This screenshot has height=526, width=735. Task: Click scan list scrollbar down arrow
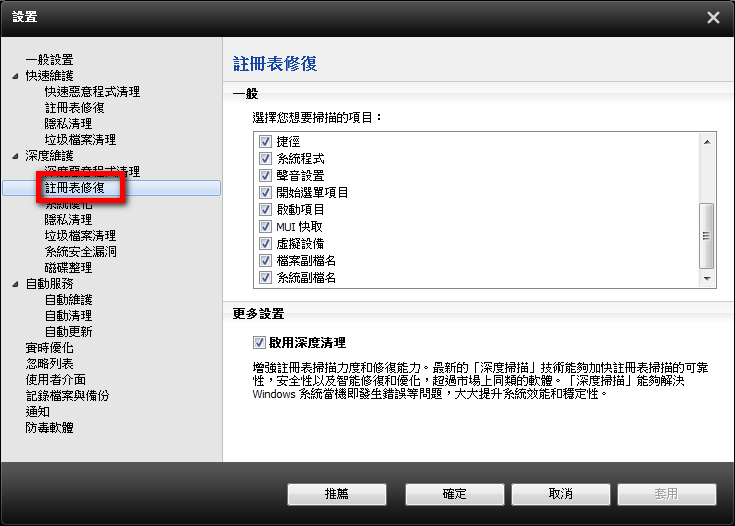pyautogui.click(x=707, y=279)
